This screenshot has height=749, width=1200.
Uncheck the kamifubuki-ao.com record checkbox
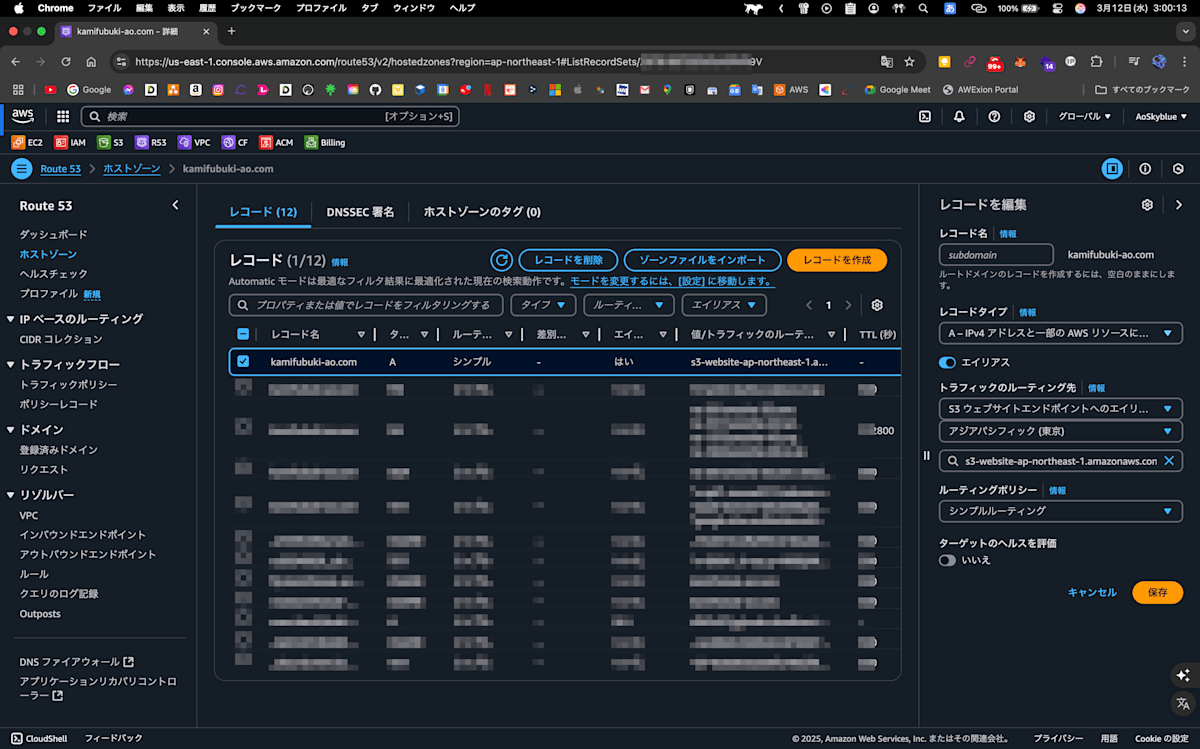pos(243,361)
